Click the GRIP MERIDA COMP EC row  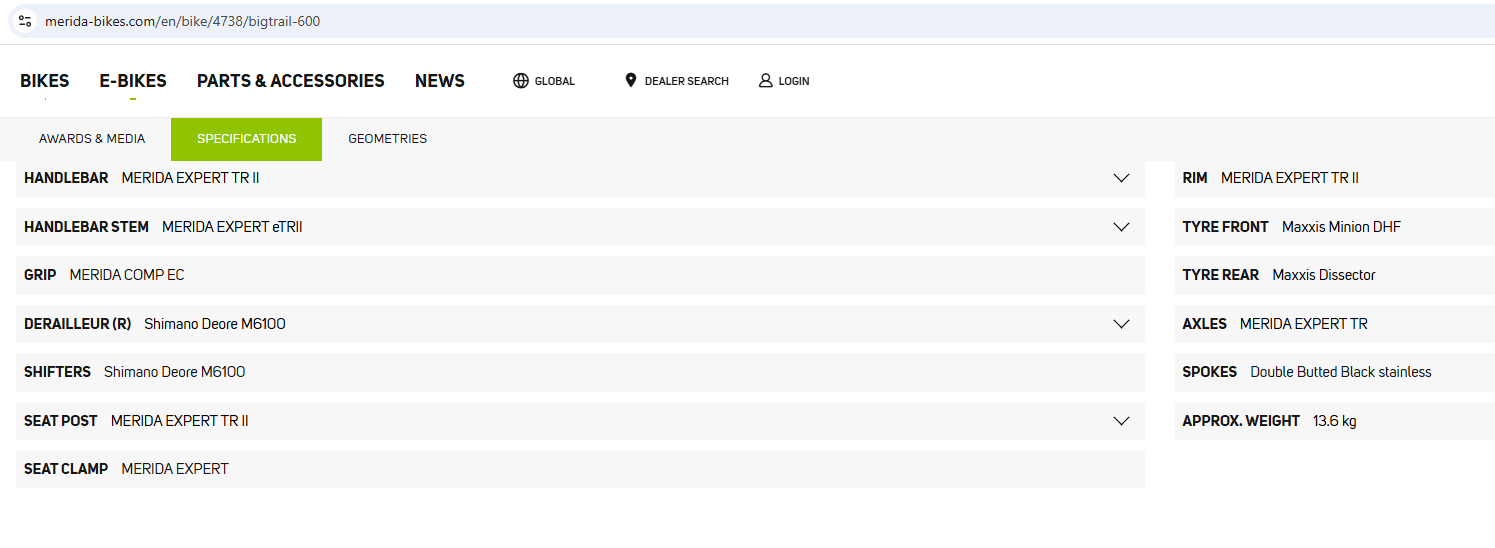click(580, 275)
